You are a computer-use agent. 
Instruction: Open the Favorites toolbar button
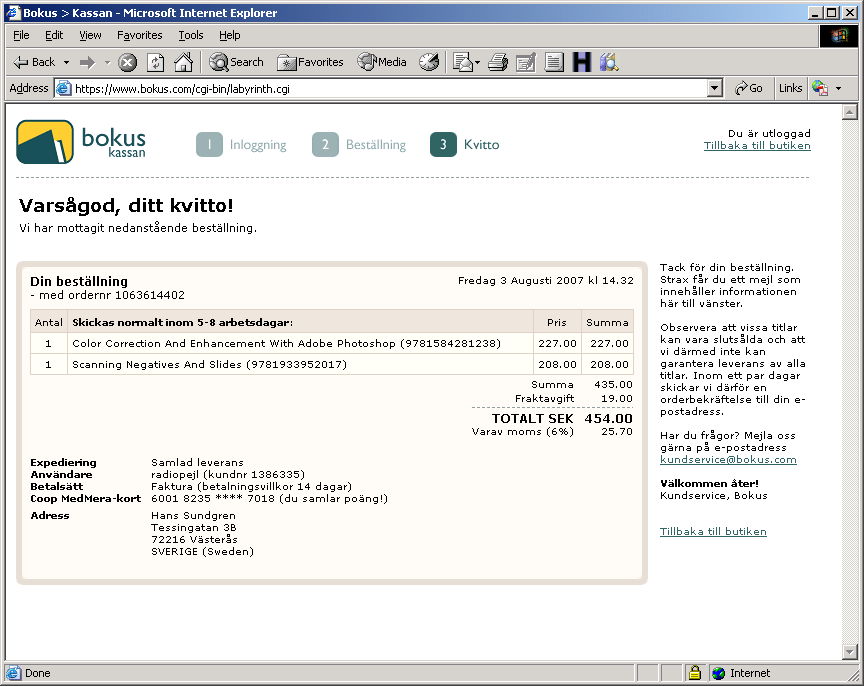(x=310, y=62)
